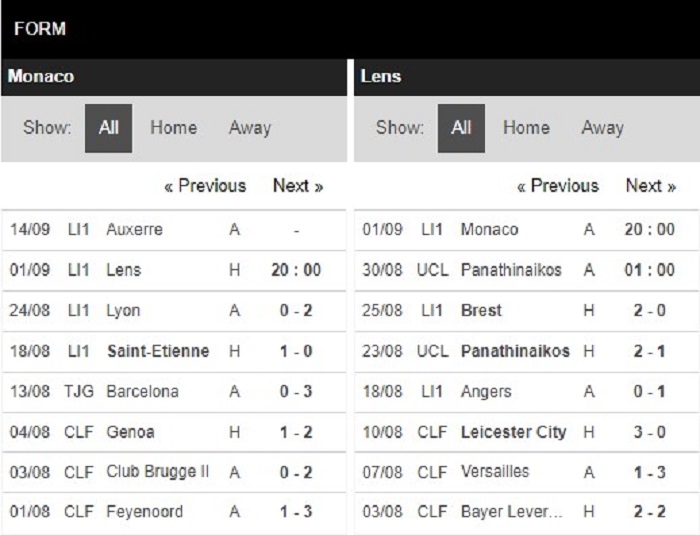Click the Genoa match entry
This screenshot has width=700, height=535.
coord(174,432)
